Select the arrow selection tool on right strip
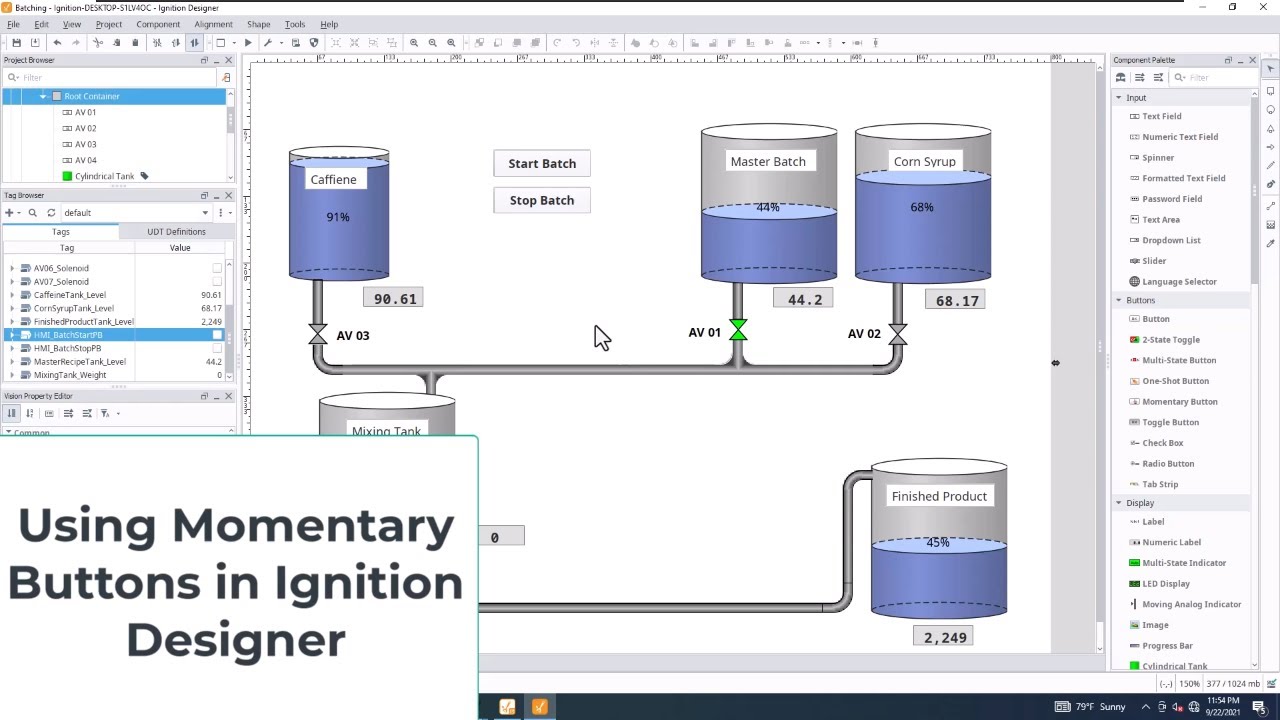 [x=1271, y=69]
